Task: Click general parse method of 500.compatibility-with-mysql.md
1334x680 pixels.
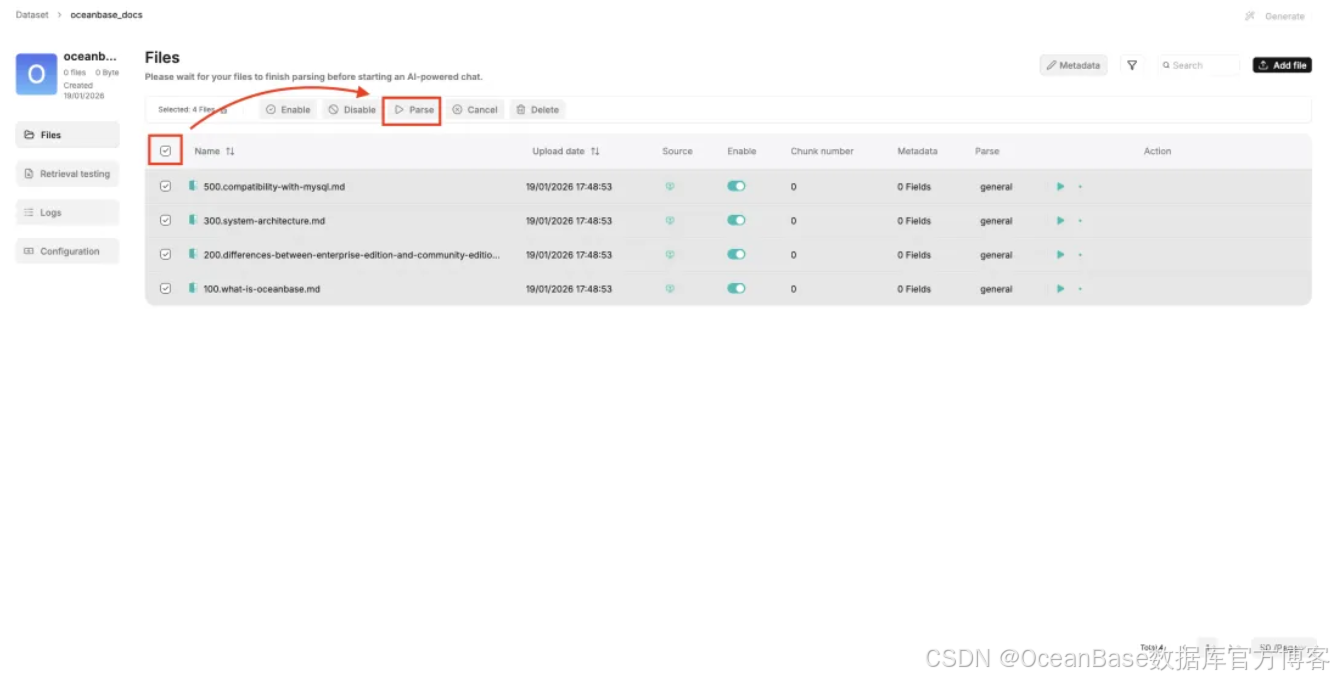Action: (996, 187)
